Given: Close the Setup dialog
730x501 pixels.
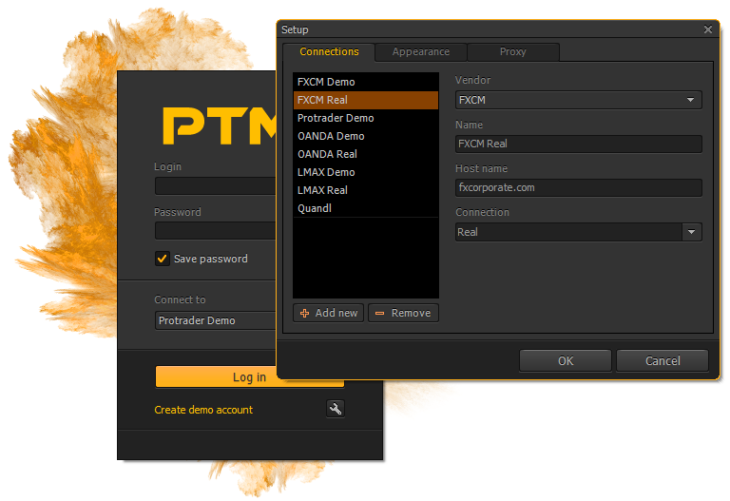Looking at the screenshot, I should (x=708, y=29).
